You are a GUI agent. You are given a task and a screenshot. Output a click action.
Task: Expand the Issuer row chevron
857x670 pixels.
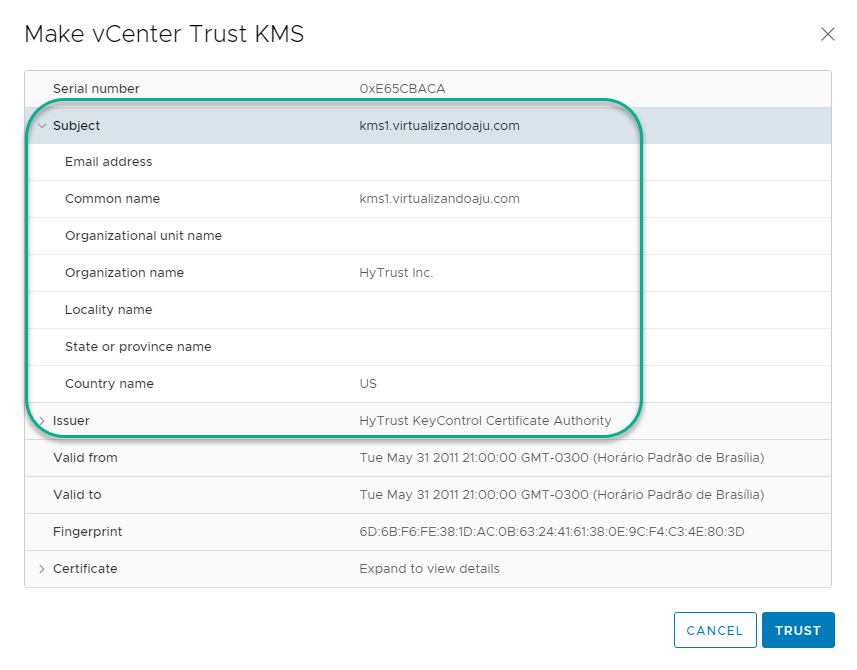[42, 421]
